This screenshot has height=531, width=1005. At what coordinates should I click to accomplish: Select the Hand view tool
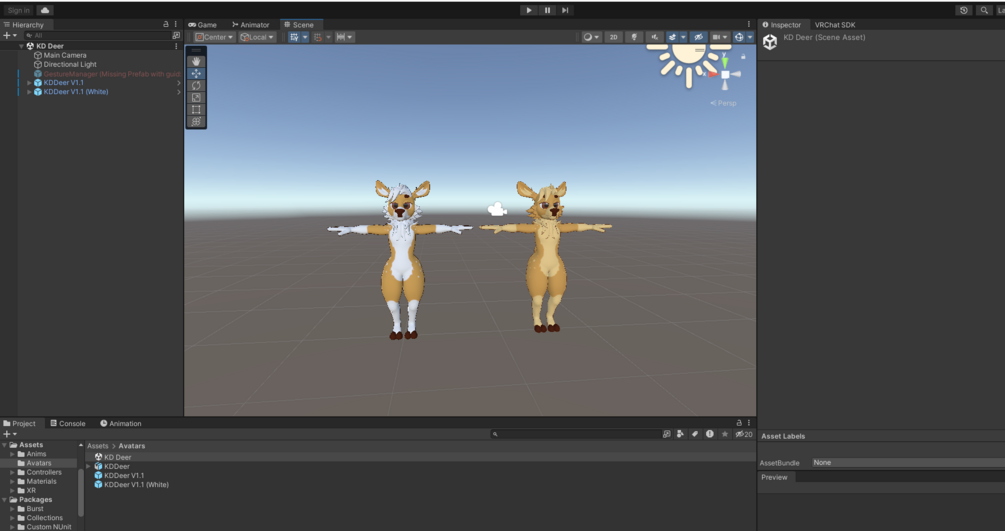click(x=196, y=62)
